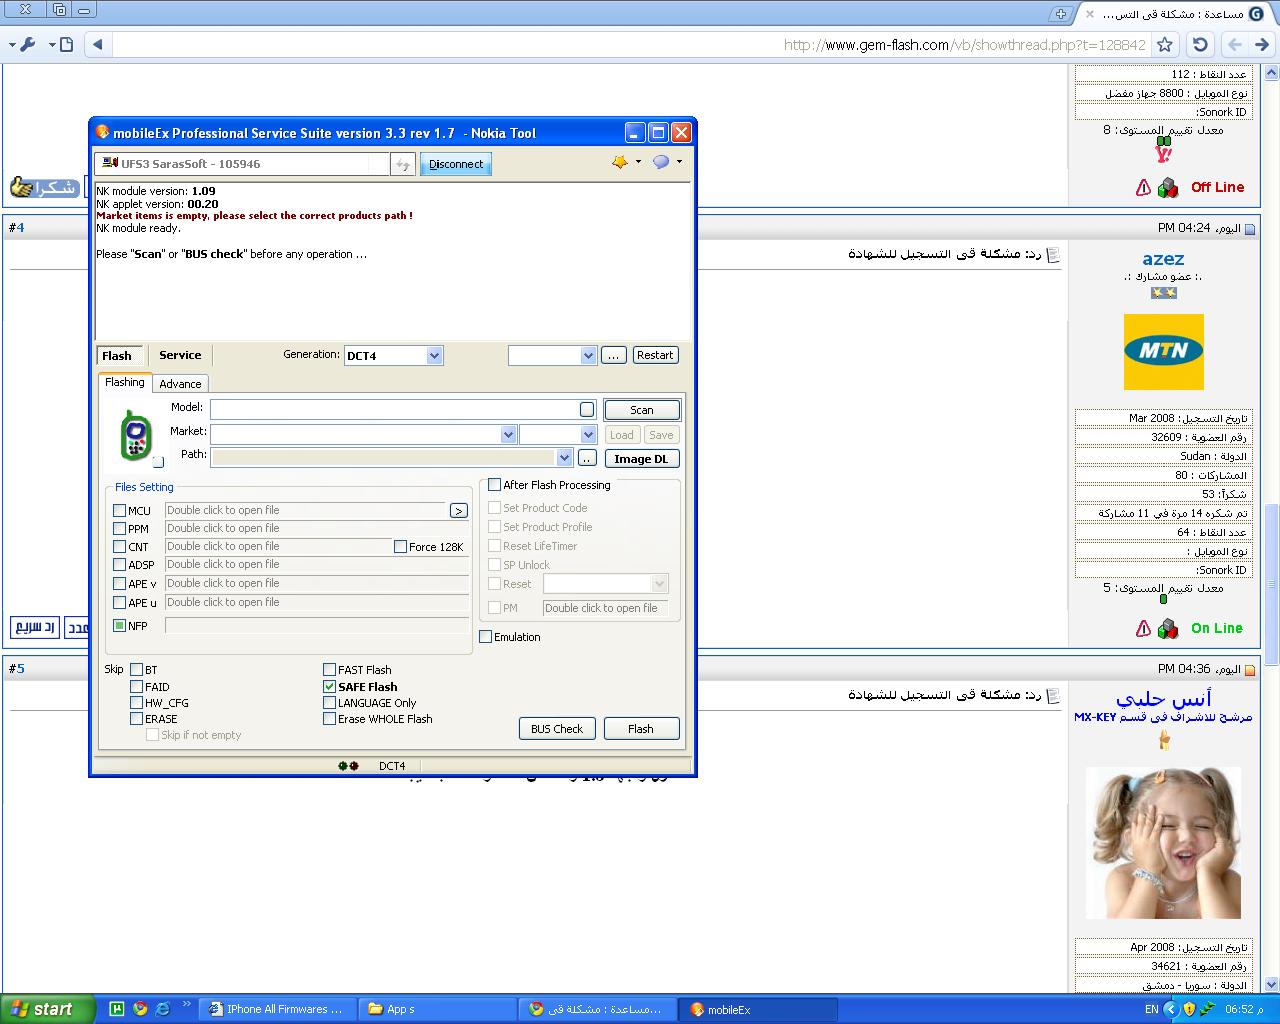Reload the gem-flash forum page
The width and height of the screenshot is (1280, 1024).
pyautogui.click(x=1200, y=44)
